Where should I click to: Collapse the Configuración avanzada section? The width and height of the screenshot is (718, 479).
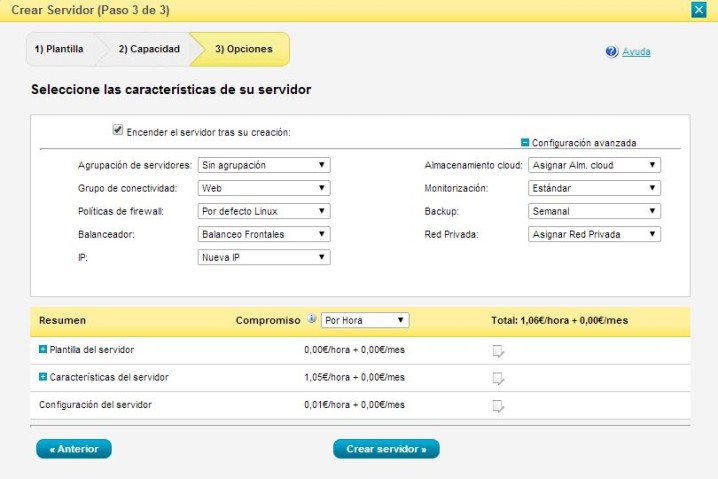pos(525,143)
